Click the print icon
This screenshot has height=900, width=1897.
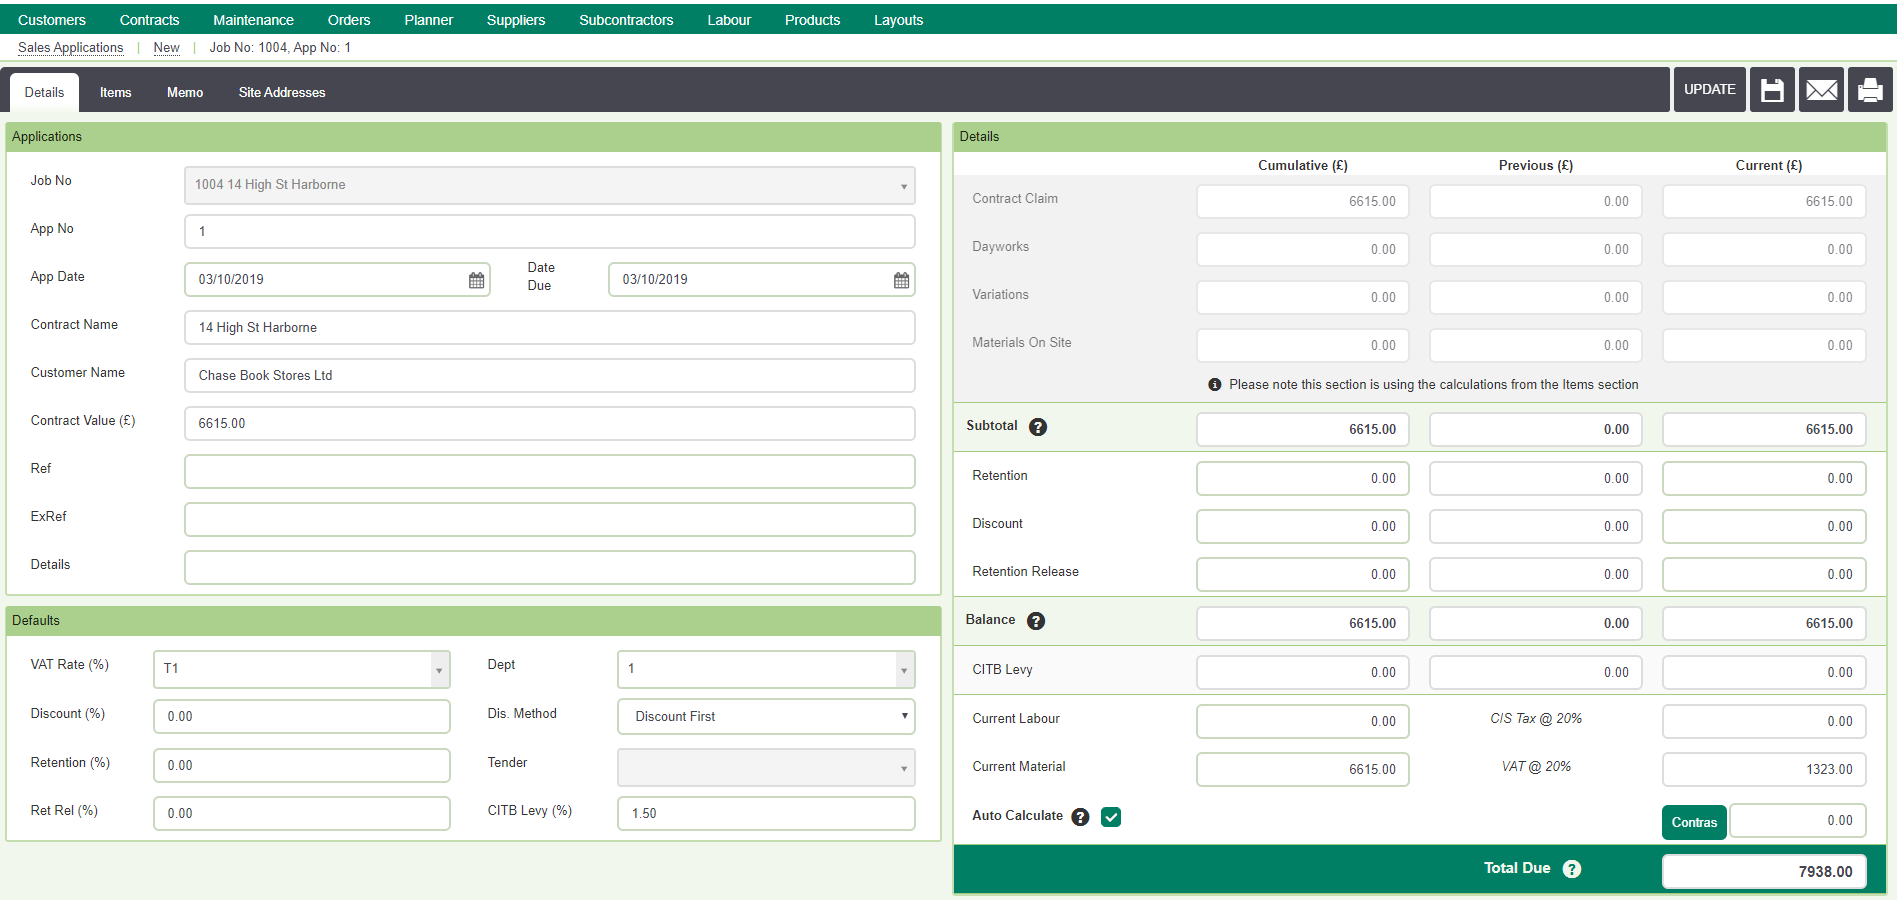pyautogui.click(x=1869, y=89)
